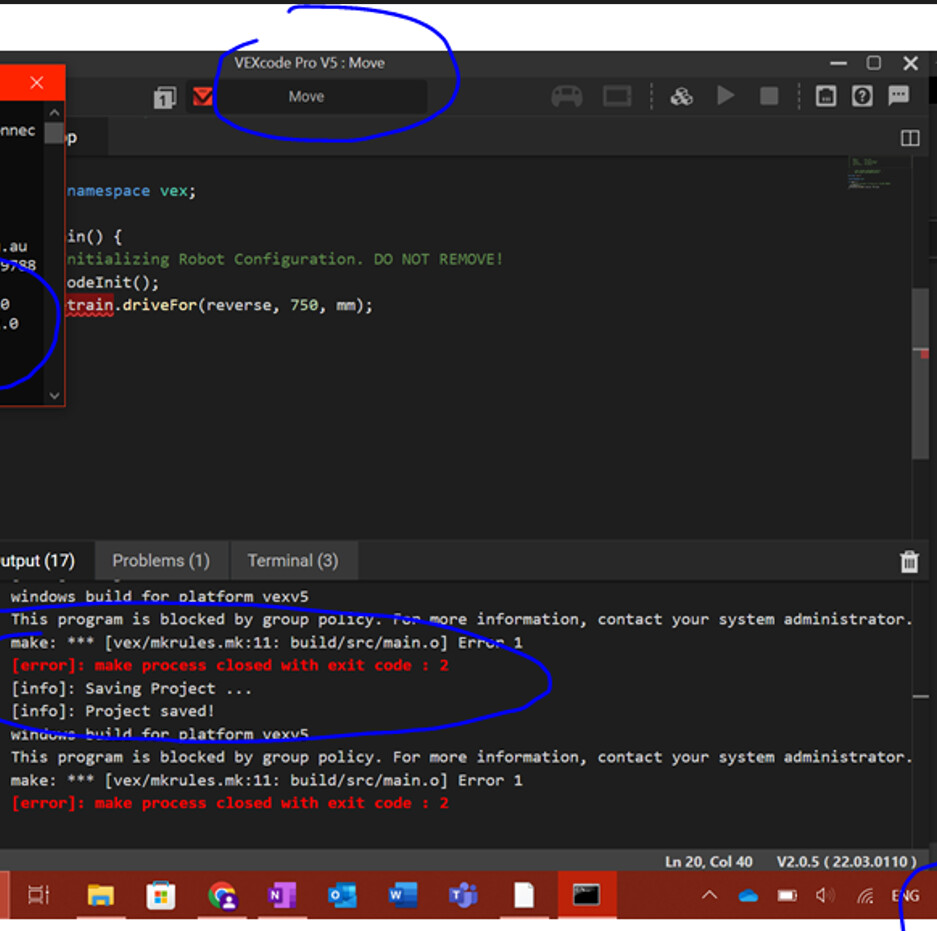The height and width of the screenshot is (931, 937).
Task: Click the '[info]: Saving Project ...' output line
Action: coord(131,688)
